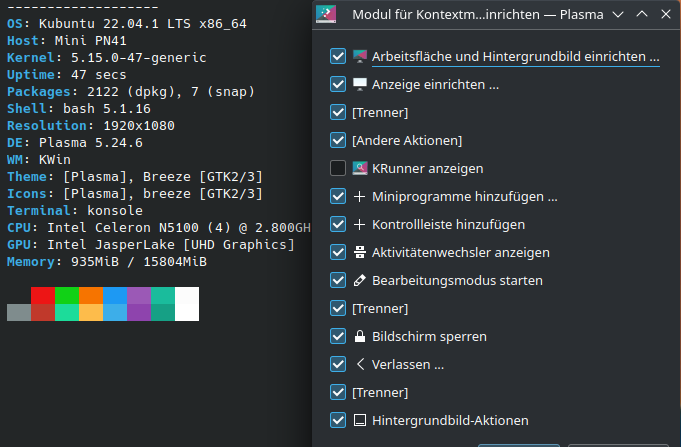681x447 pixels.
Task: Click the terminal line Shell: bash 5.1.16
Action: (x=79, y=109)
